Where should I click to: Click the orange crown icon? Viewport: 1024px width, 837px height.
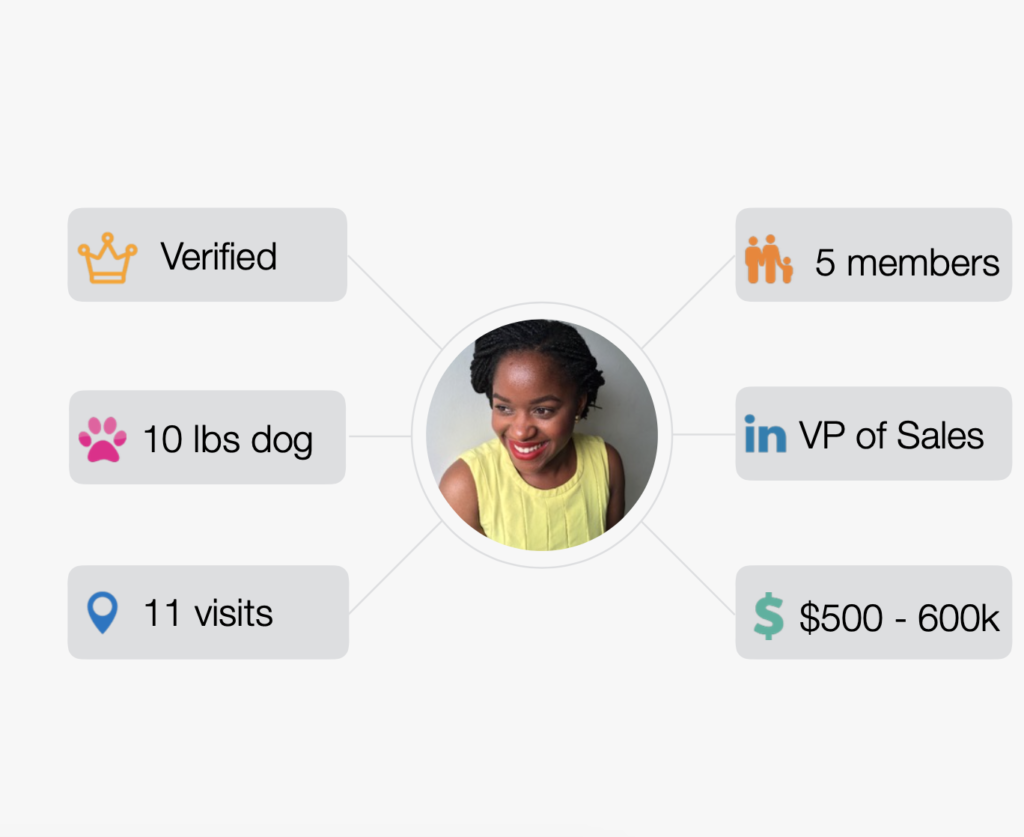[x=107, y=258]
